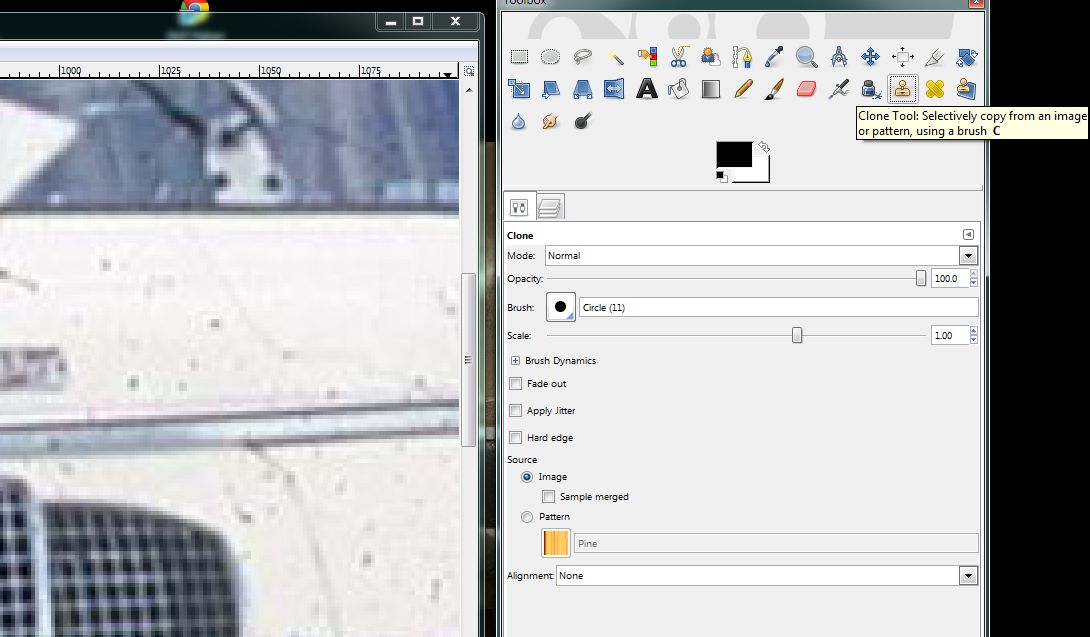Activate the Crop tool
This screenshot has width=1090, height=637.
(x=934, y=57)
